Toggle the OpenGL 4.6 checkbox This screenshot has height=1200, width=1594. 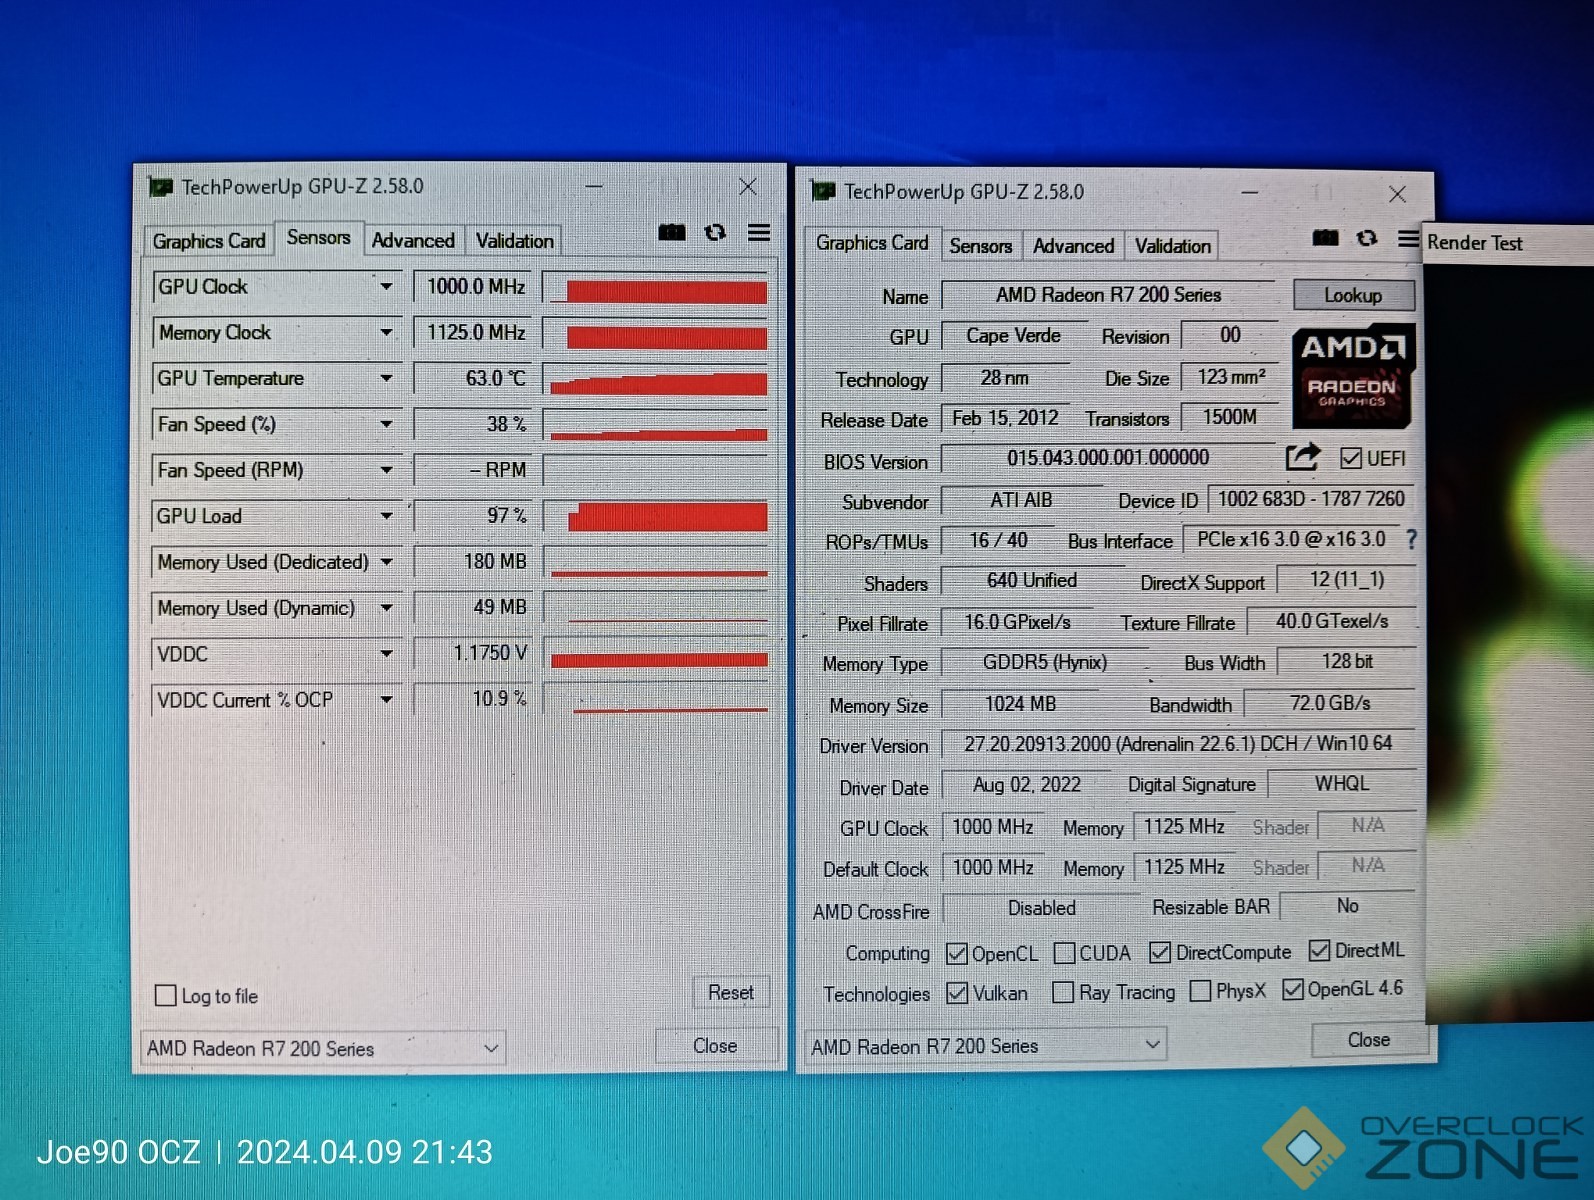click(x=1292, y=989)
